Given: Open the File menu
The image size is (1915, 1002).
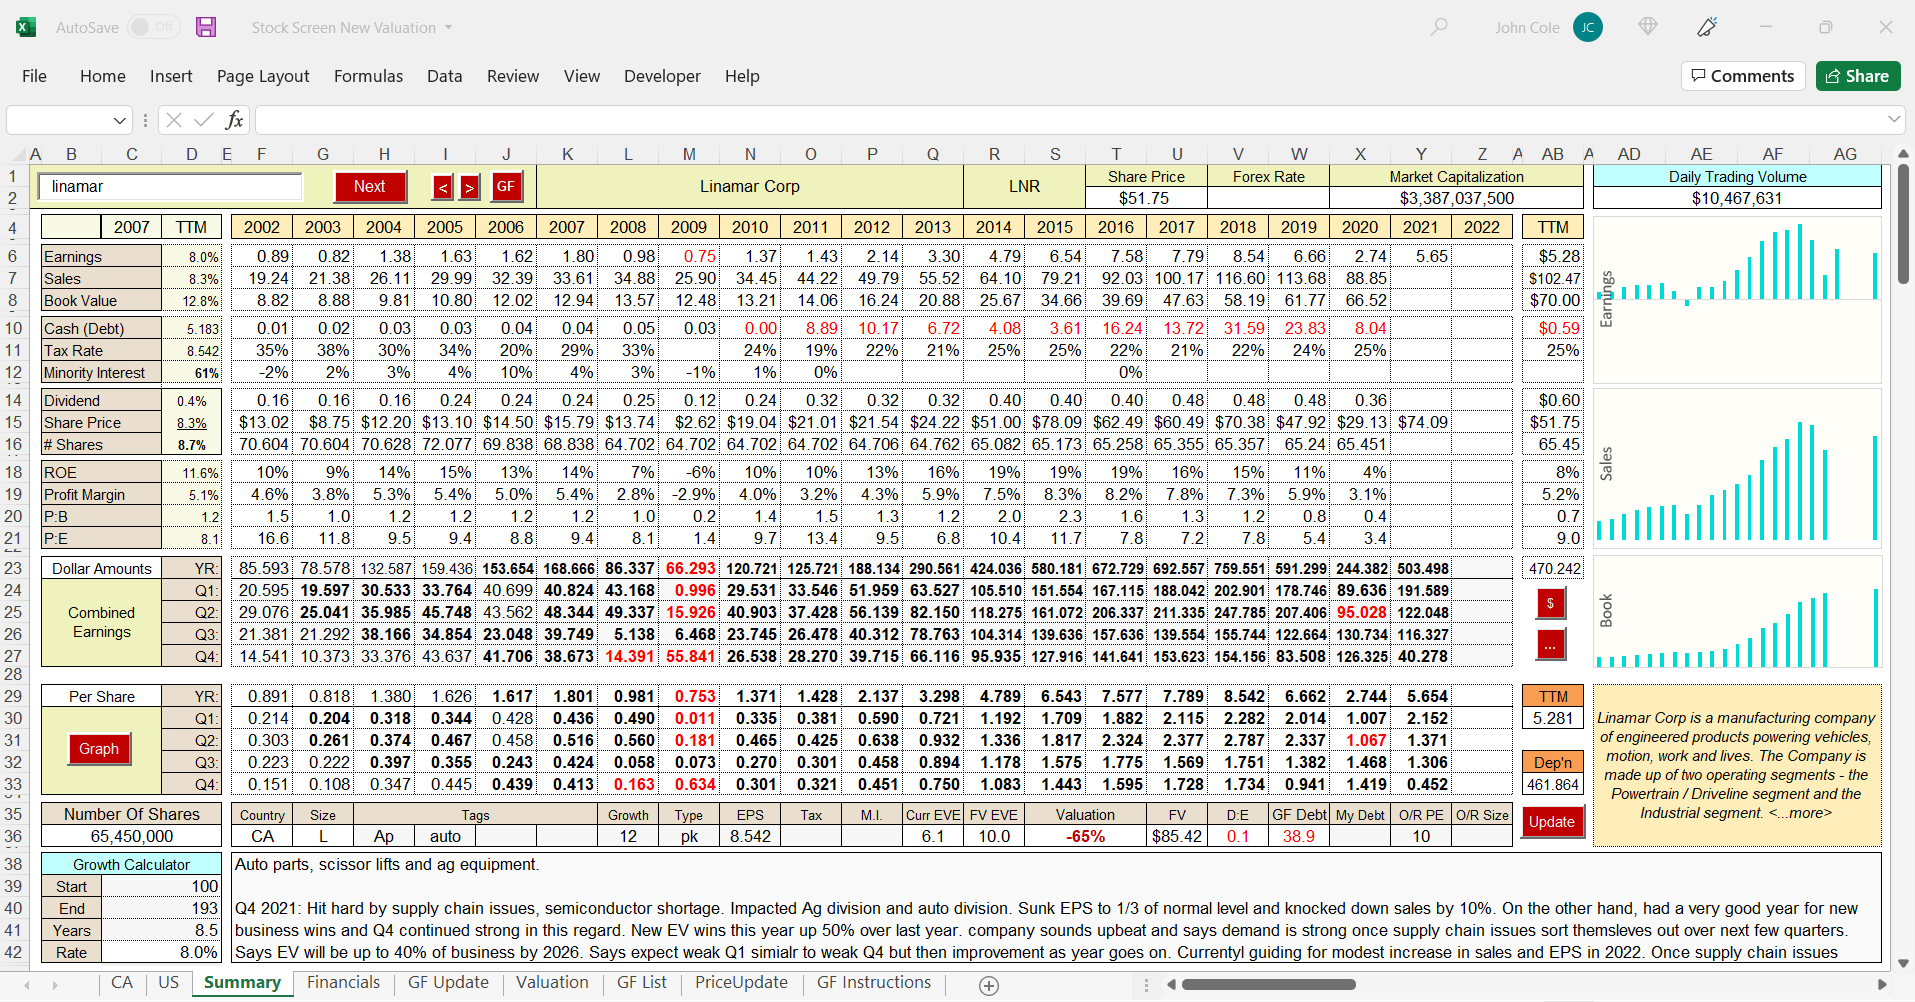Looking at the screenshot, I should click(x=34, y=76).
